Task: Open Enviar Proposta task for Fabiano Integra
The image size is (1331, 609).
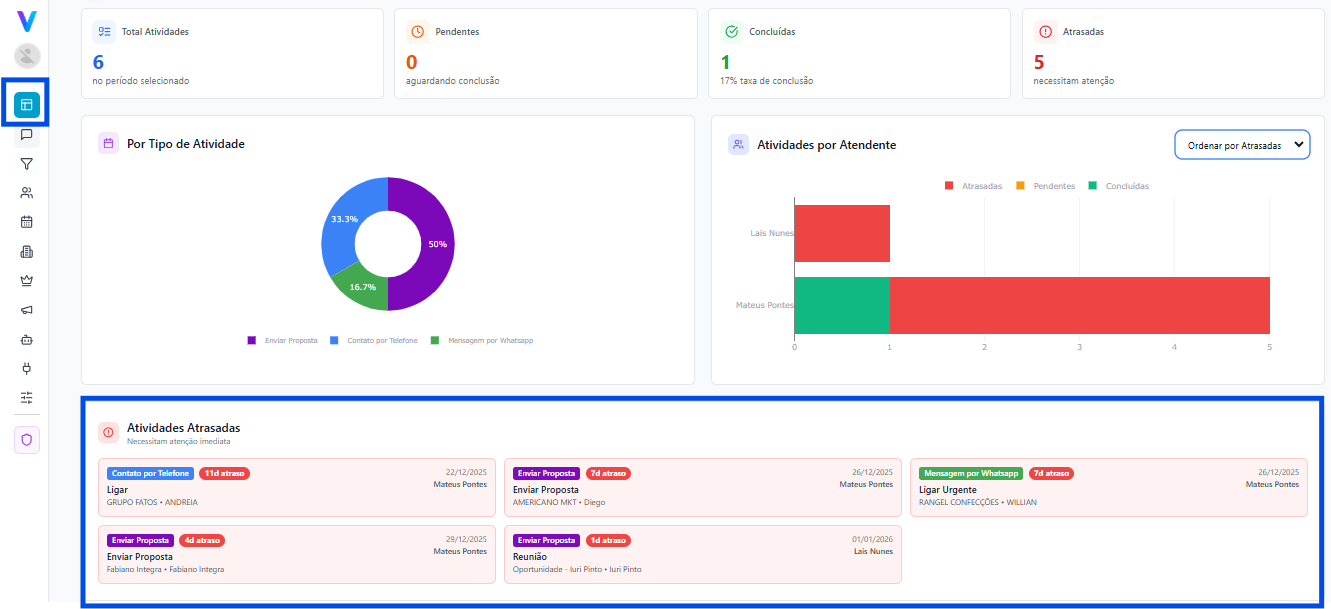Action: click(297, 554)
